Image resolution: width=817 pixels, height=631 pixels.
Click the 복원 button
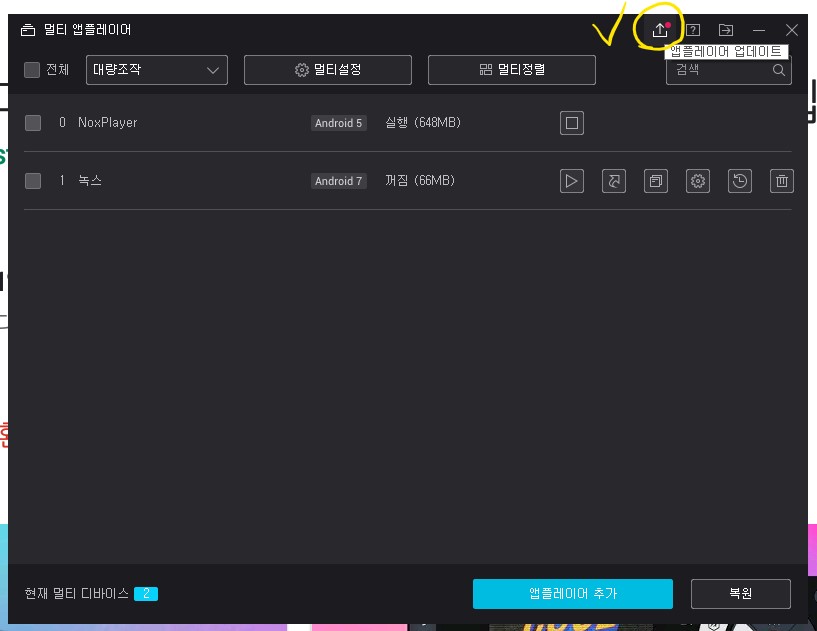pos(740,593)
